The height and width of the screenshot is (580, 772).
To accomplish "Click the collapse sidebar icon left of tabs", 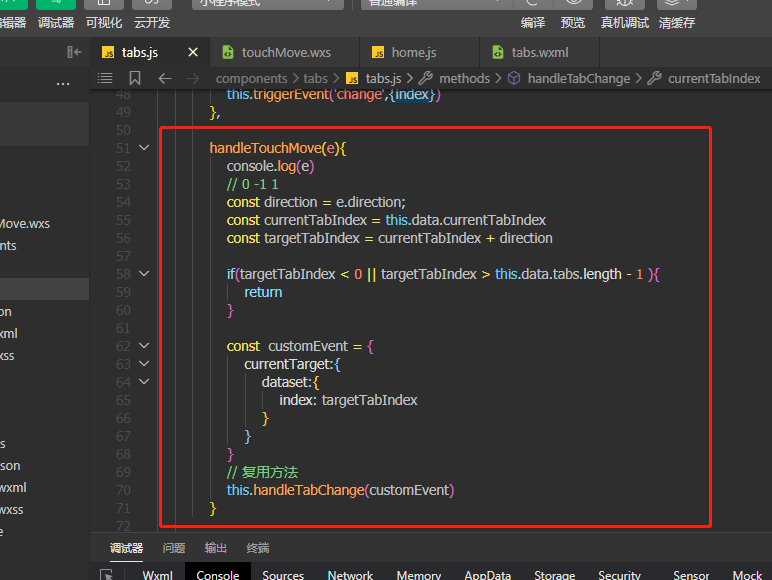I will (x=74, y=52).
